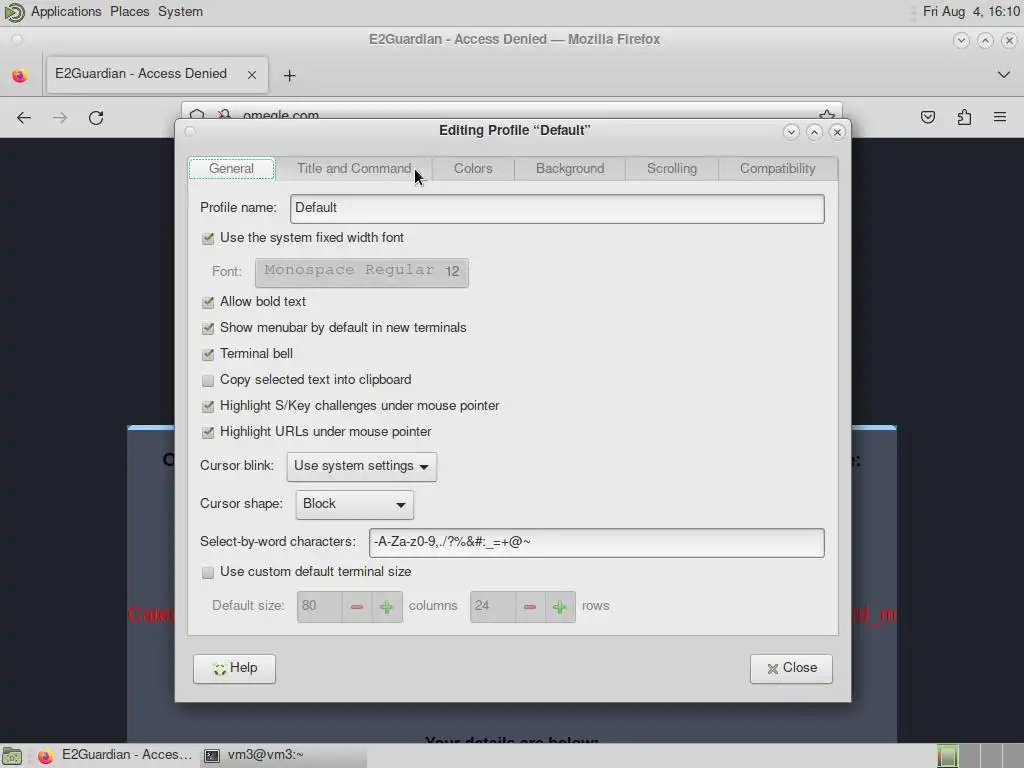Switch to the Scrolling tab

pyautogui.click(x=672, y=168)
